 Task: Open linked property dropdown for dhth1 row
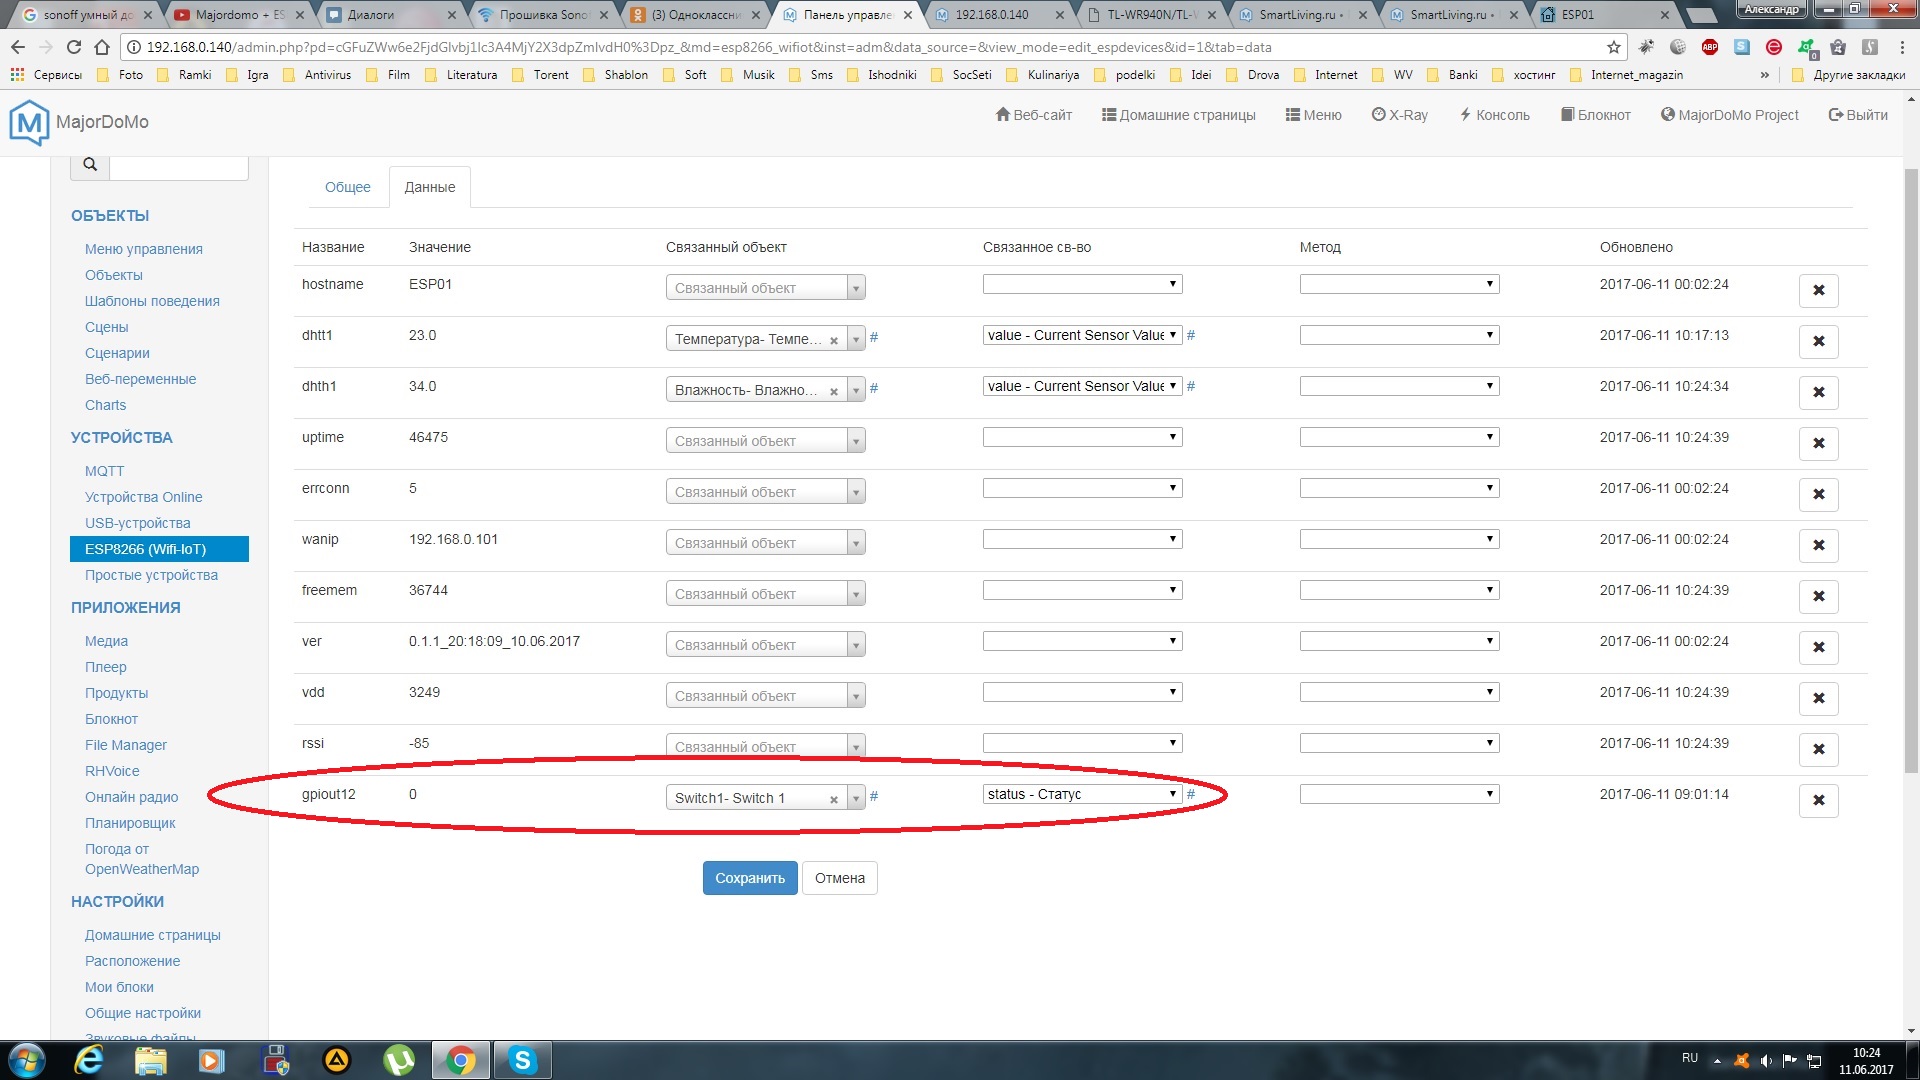(1082, 386)
